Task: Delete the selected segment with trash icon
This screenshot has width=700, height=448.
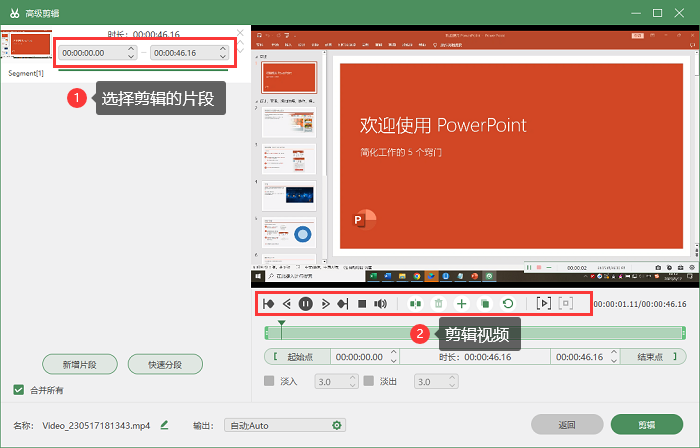Action: pyautogui.click(x=438, y=304)
